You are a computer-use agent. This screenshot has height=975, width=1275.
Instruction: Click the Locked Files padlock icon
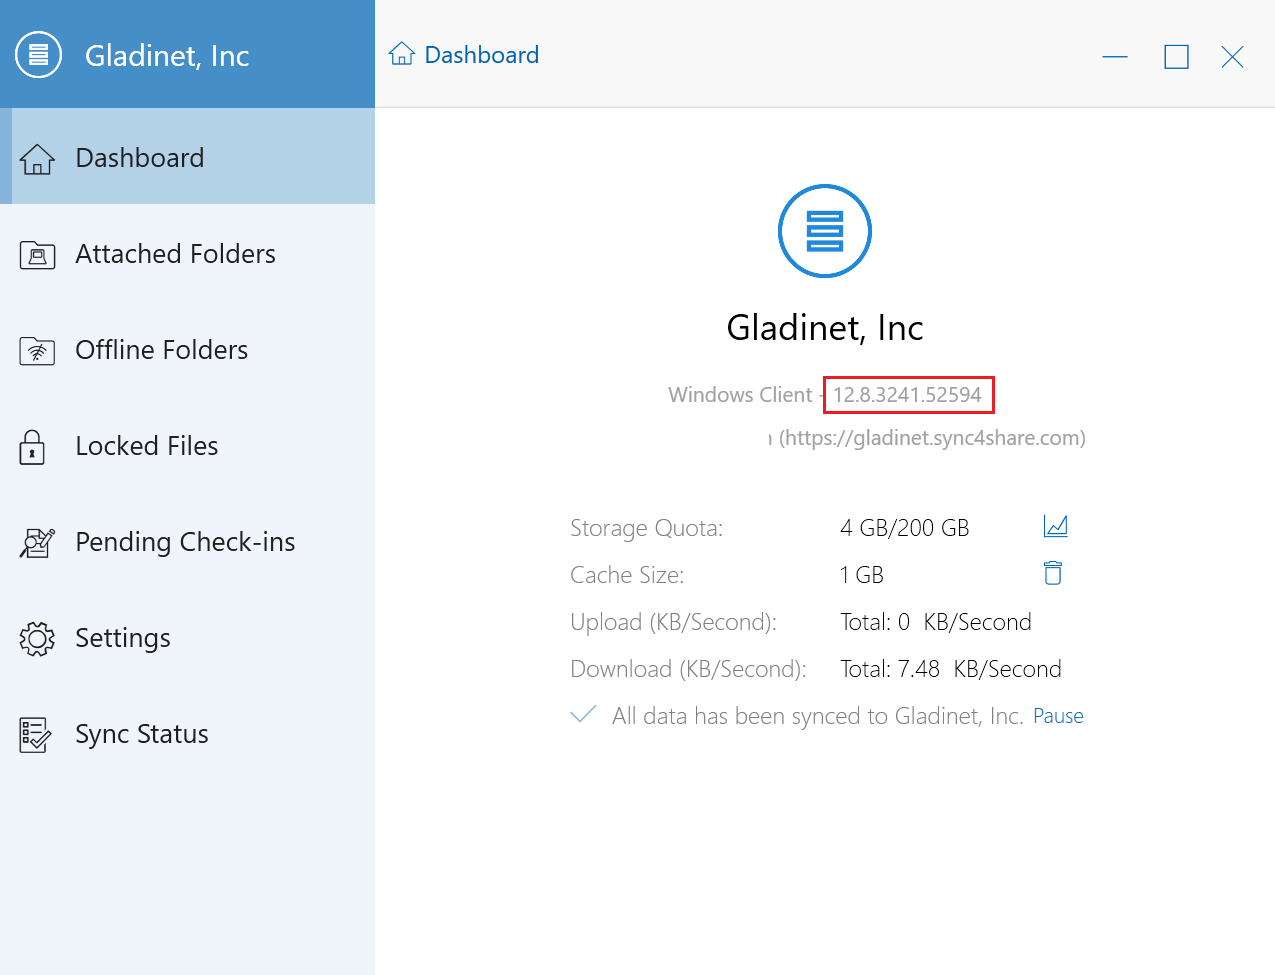tap(32, 447)
